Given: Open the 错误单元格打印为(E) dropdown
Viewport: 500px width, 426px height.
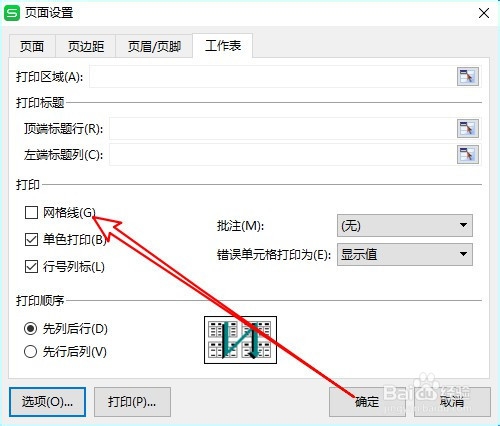Looking at the screenshot, I should point(405,254).
